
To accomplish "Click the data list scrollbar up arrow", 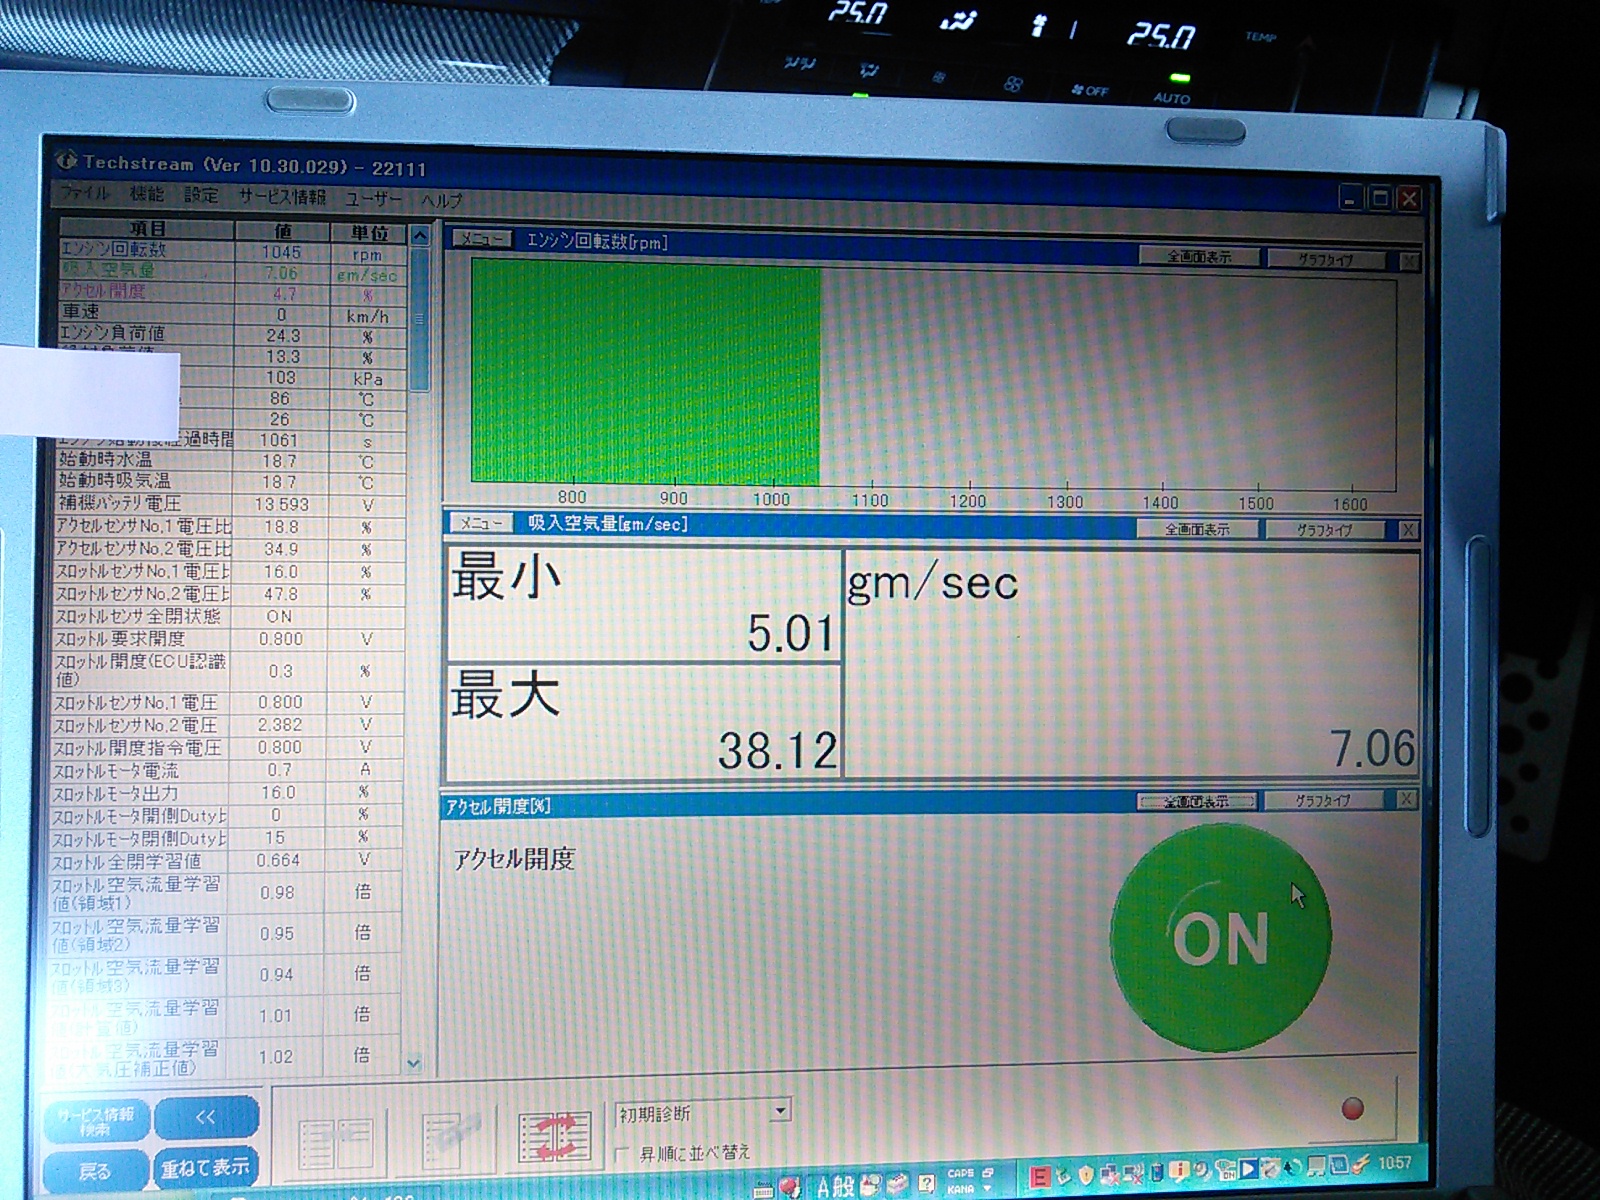I will point(420,236).
